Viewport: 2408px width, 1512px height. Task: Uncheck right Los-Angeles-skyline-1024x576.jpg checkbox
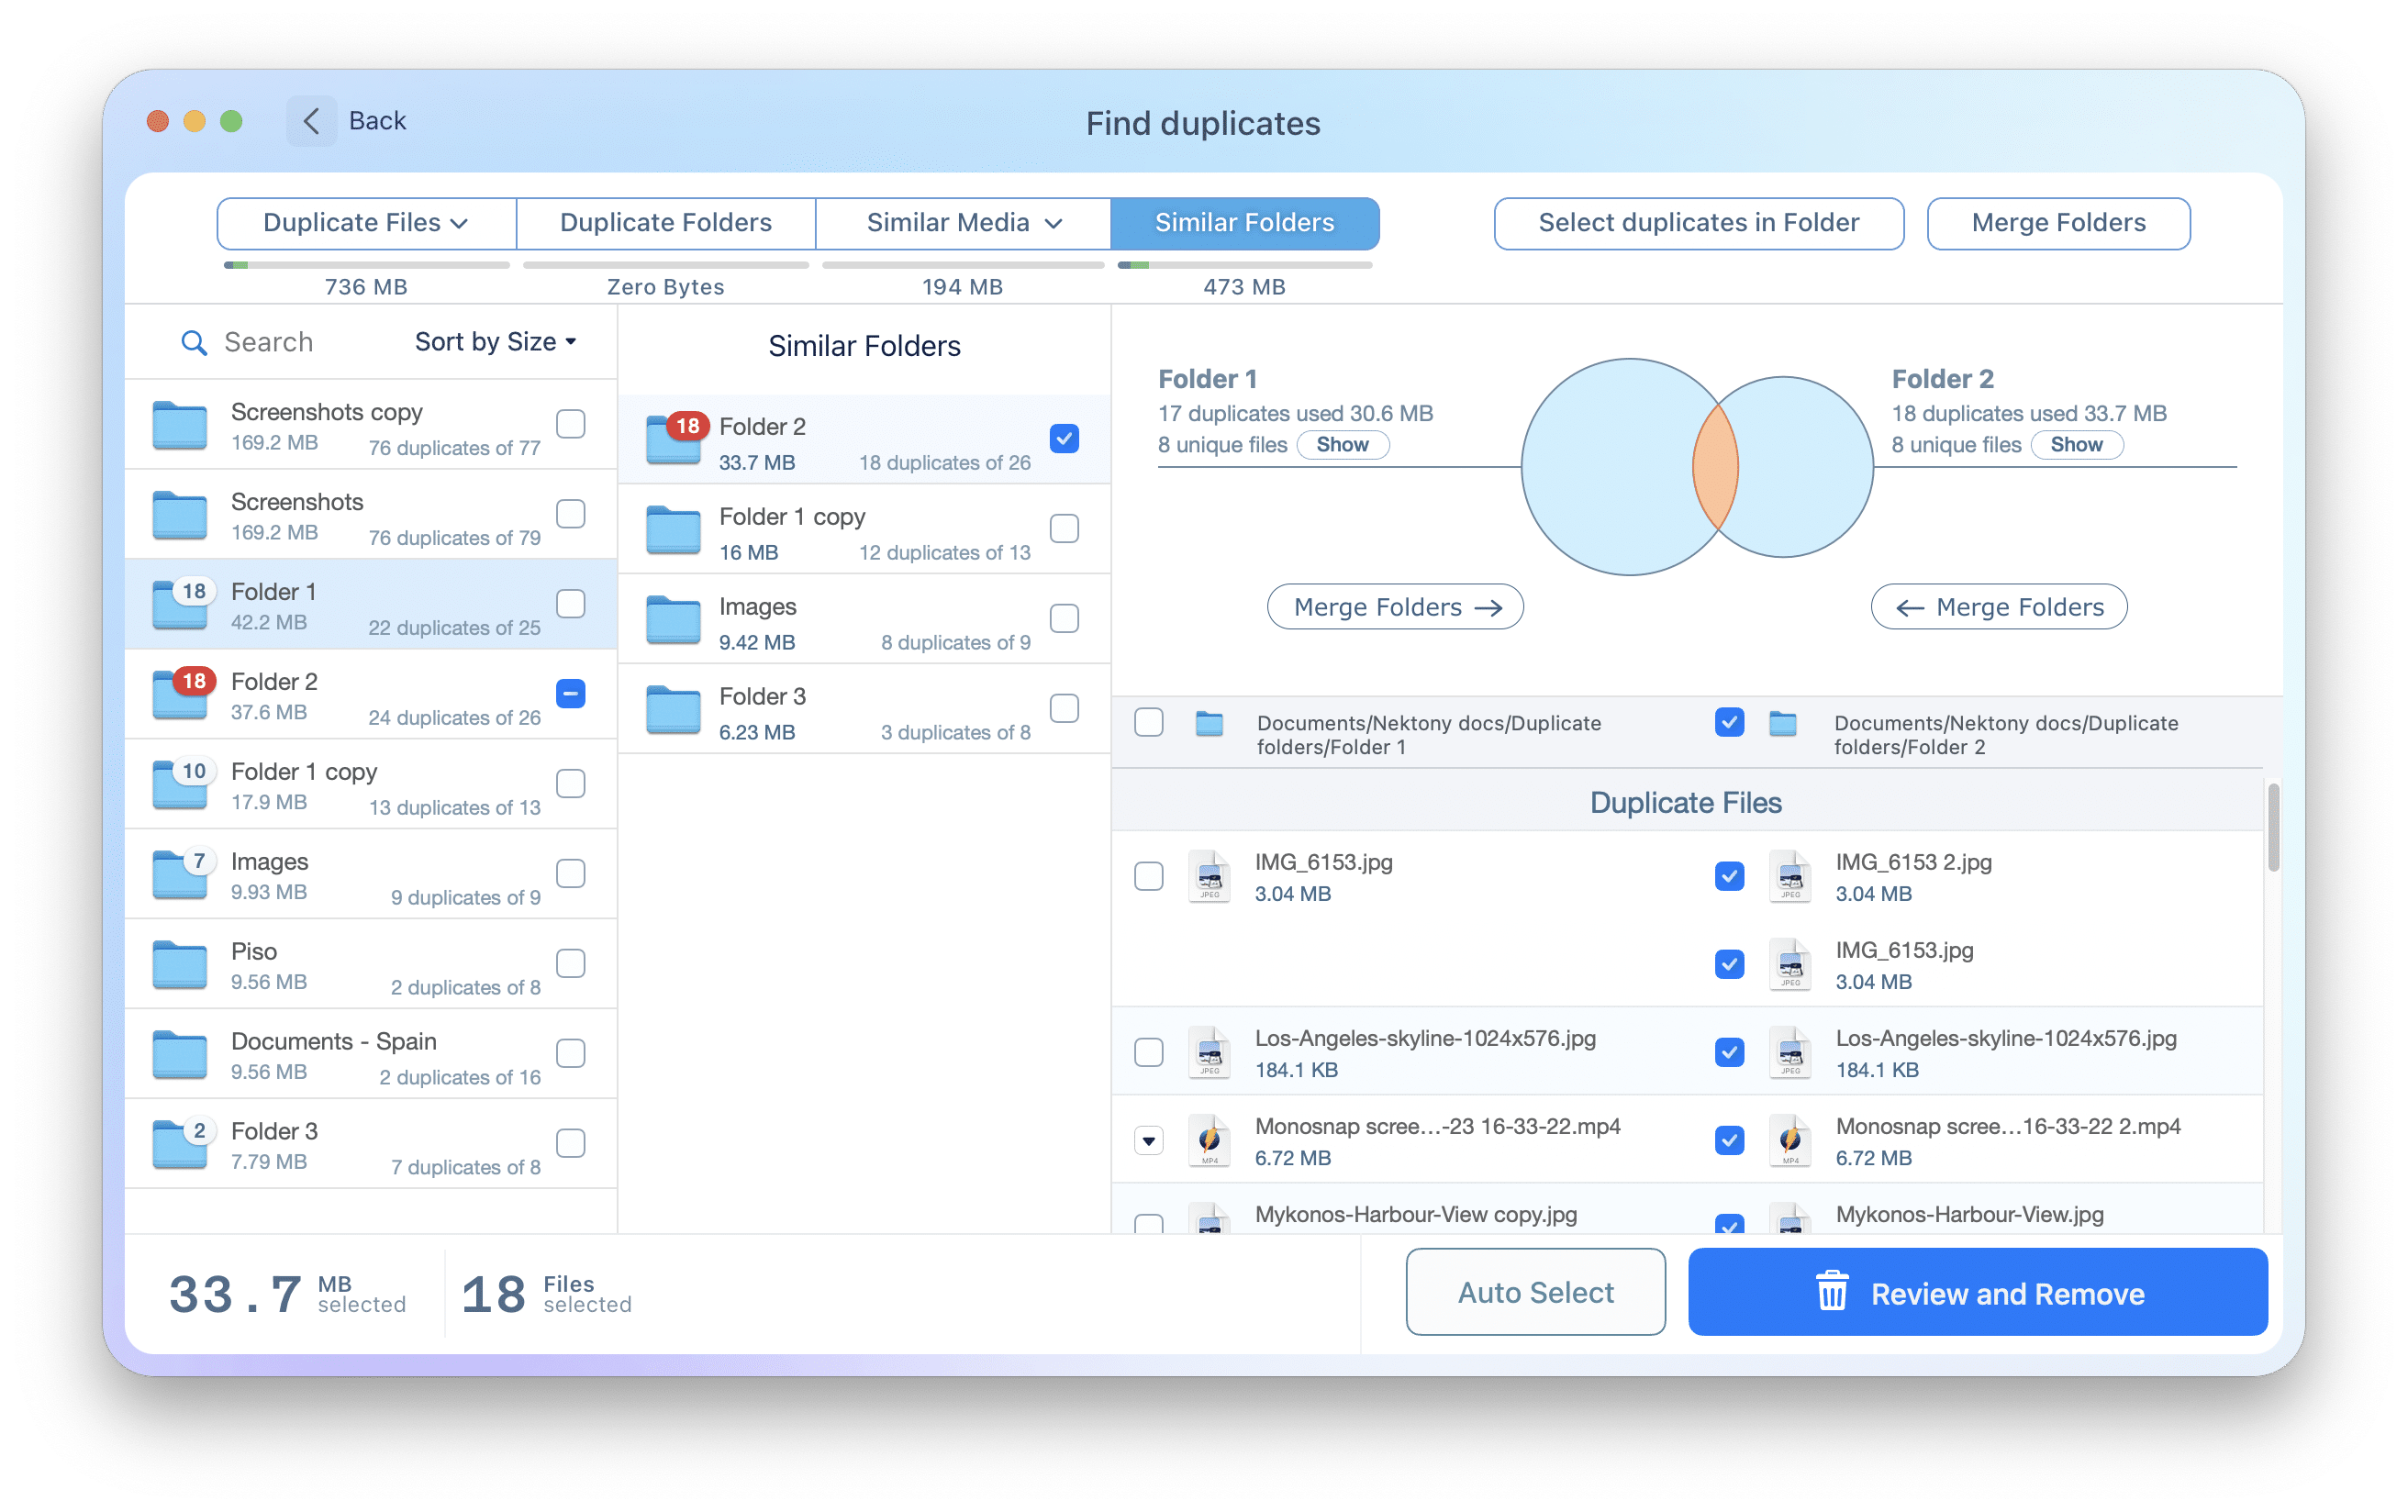(1730, 1053)
